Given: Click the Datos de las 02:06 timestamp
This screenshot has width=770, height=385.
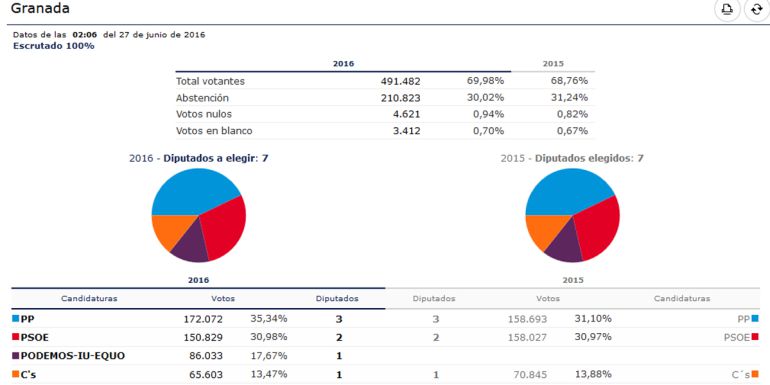Looking at the screenshot, I should pos(109,35).
